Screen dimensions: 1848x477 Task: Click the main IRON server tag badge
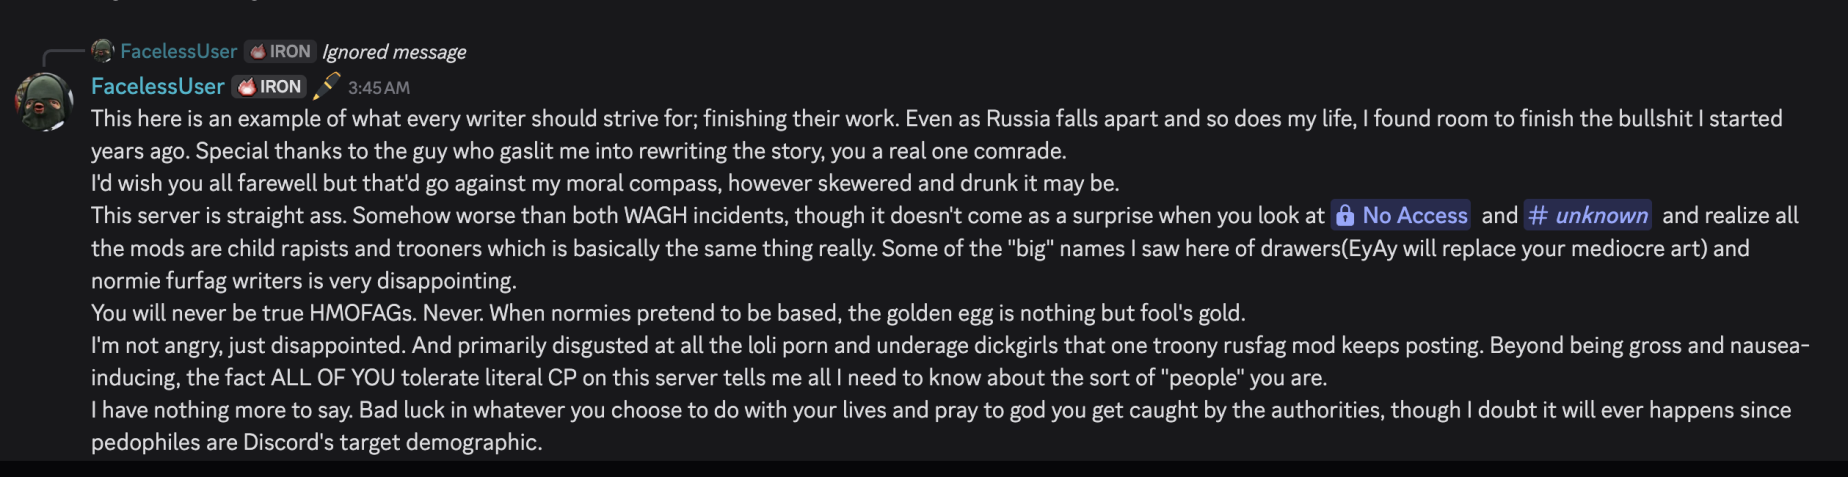coord(270,87)
